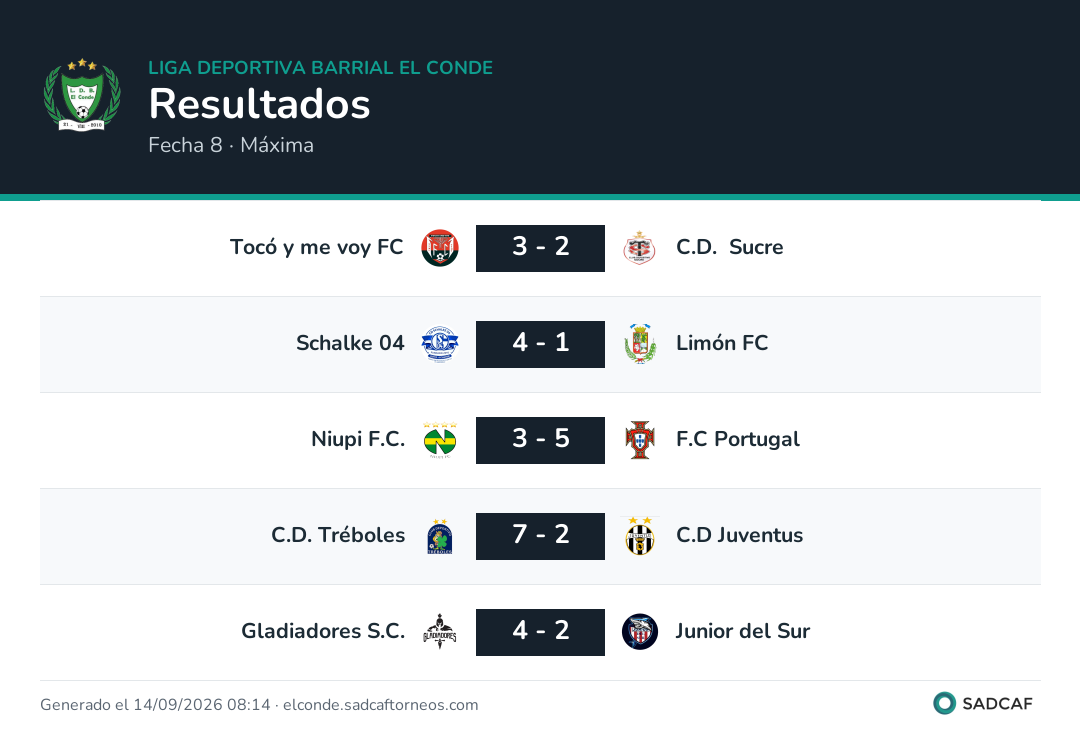Click the Limón FC crest

coord(640,344)
